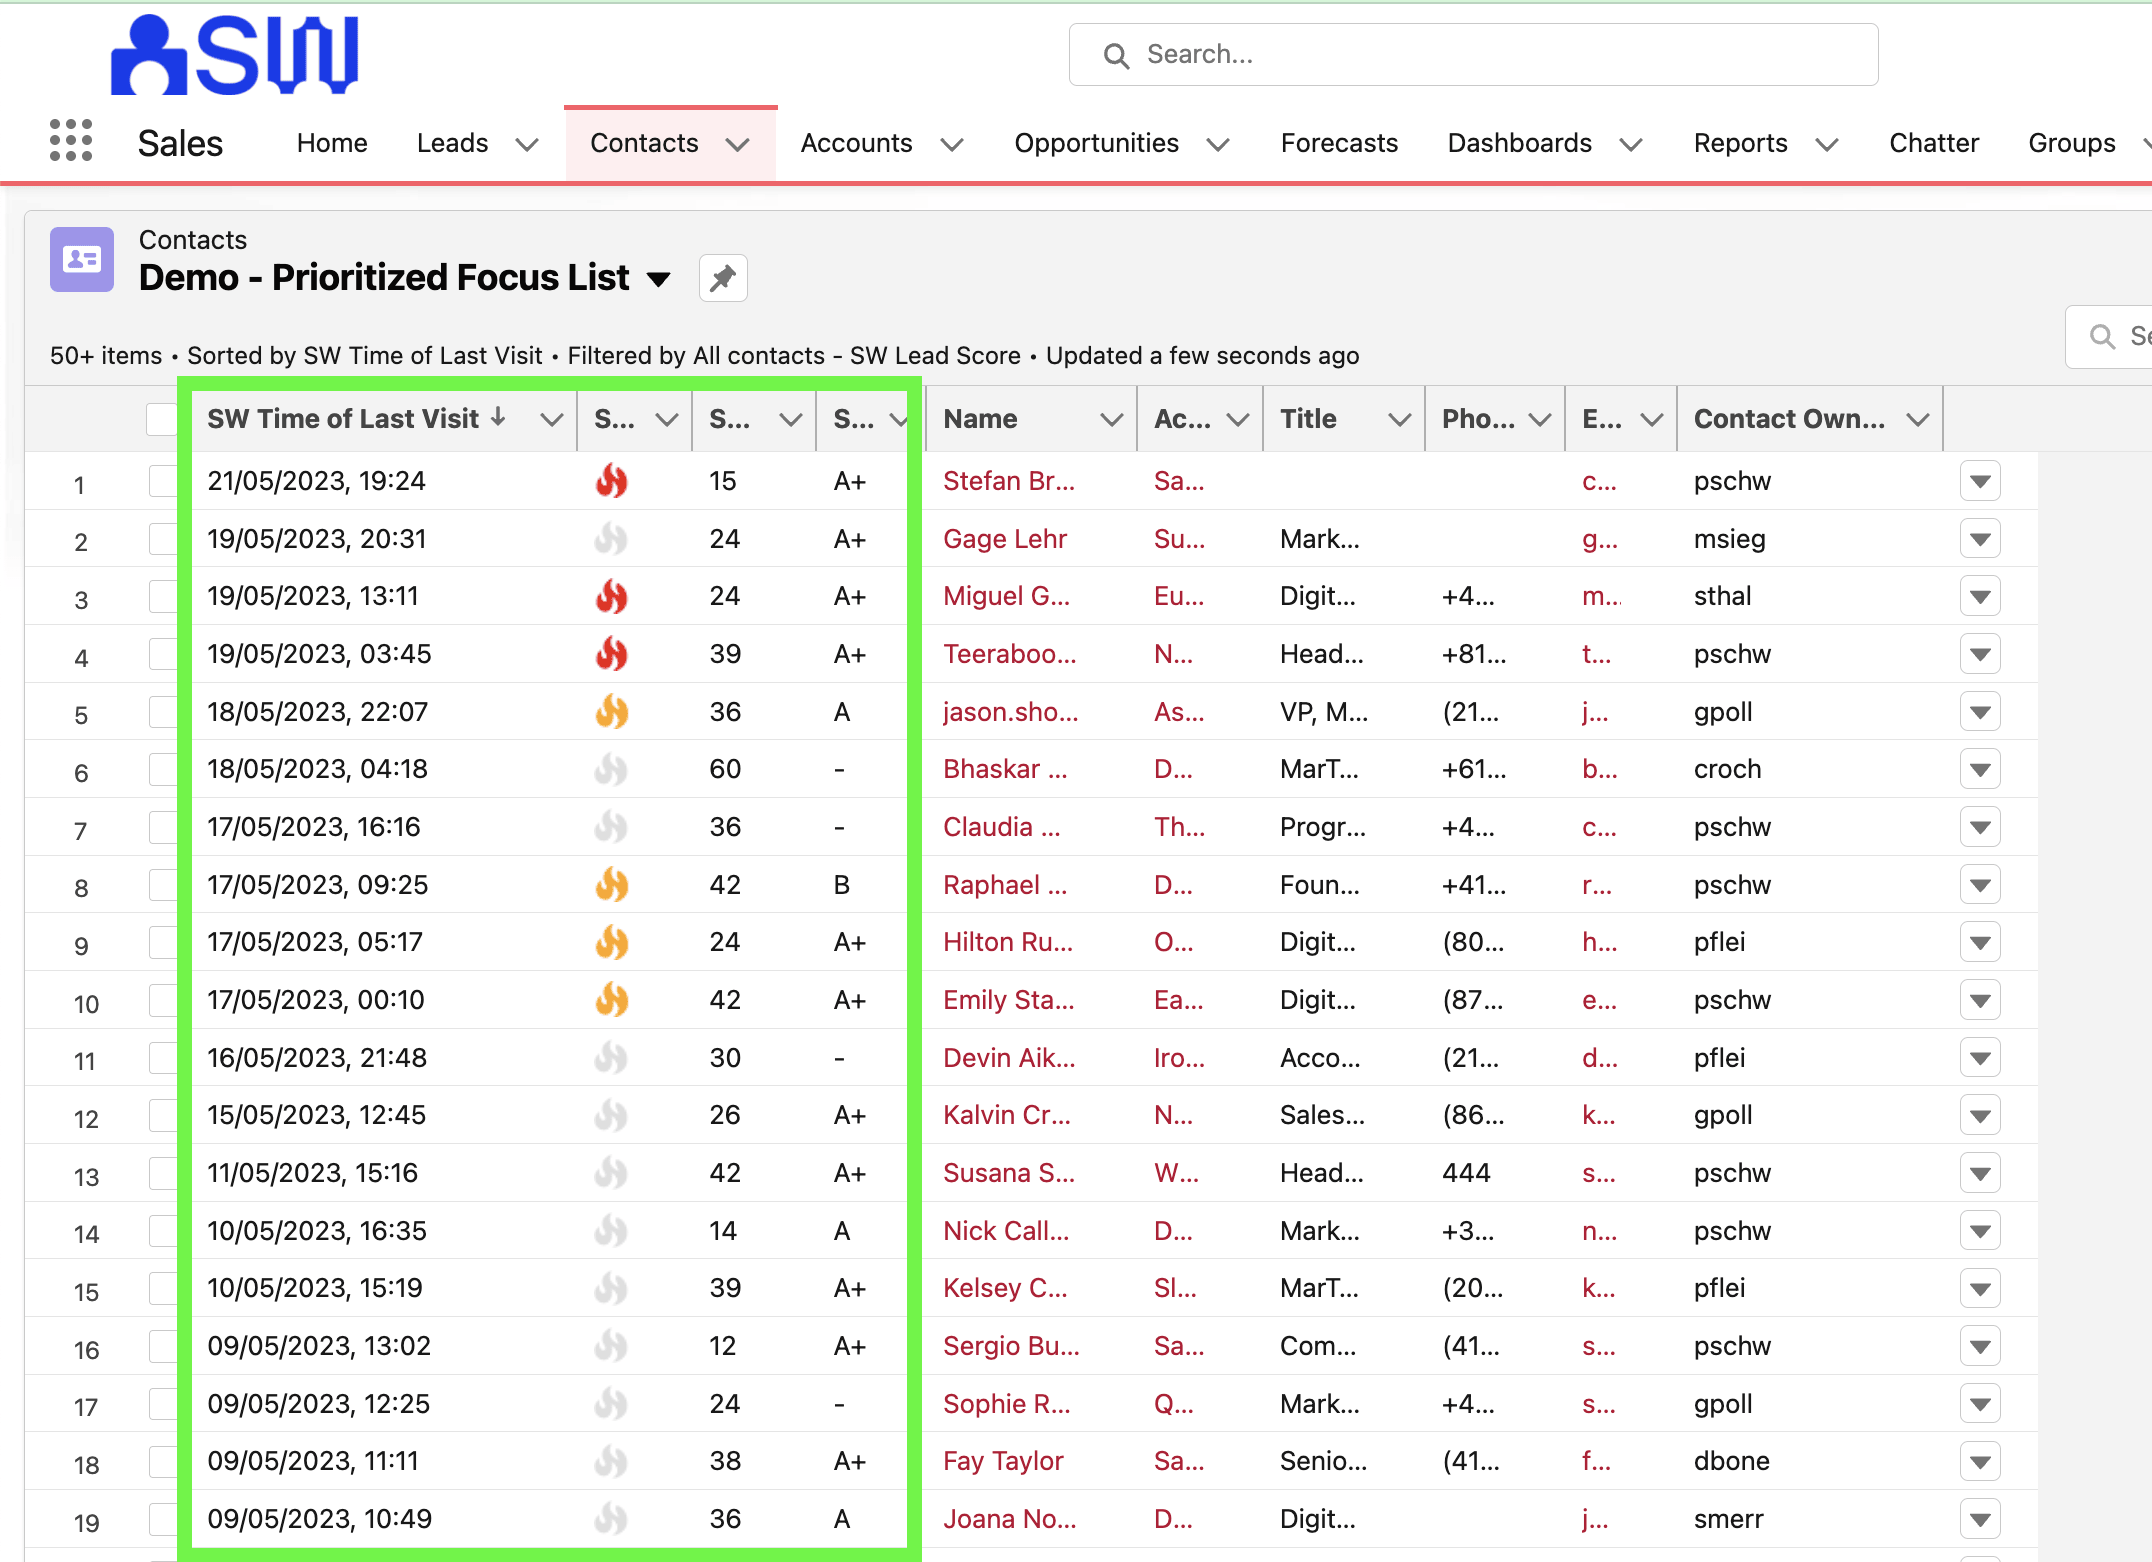Click the magnifier icon in the search bar
The height and width of the screenshot is (1562, 2152).
(1116, 54)
